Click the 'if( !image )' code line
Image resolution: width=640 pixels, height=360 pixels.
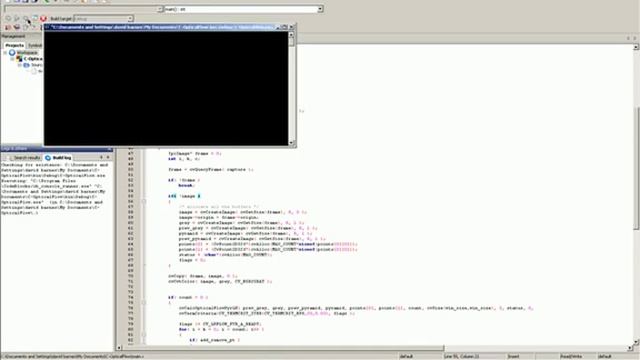click(x=184, y=196)
